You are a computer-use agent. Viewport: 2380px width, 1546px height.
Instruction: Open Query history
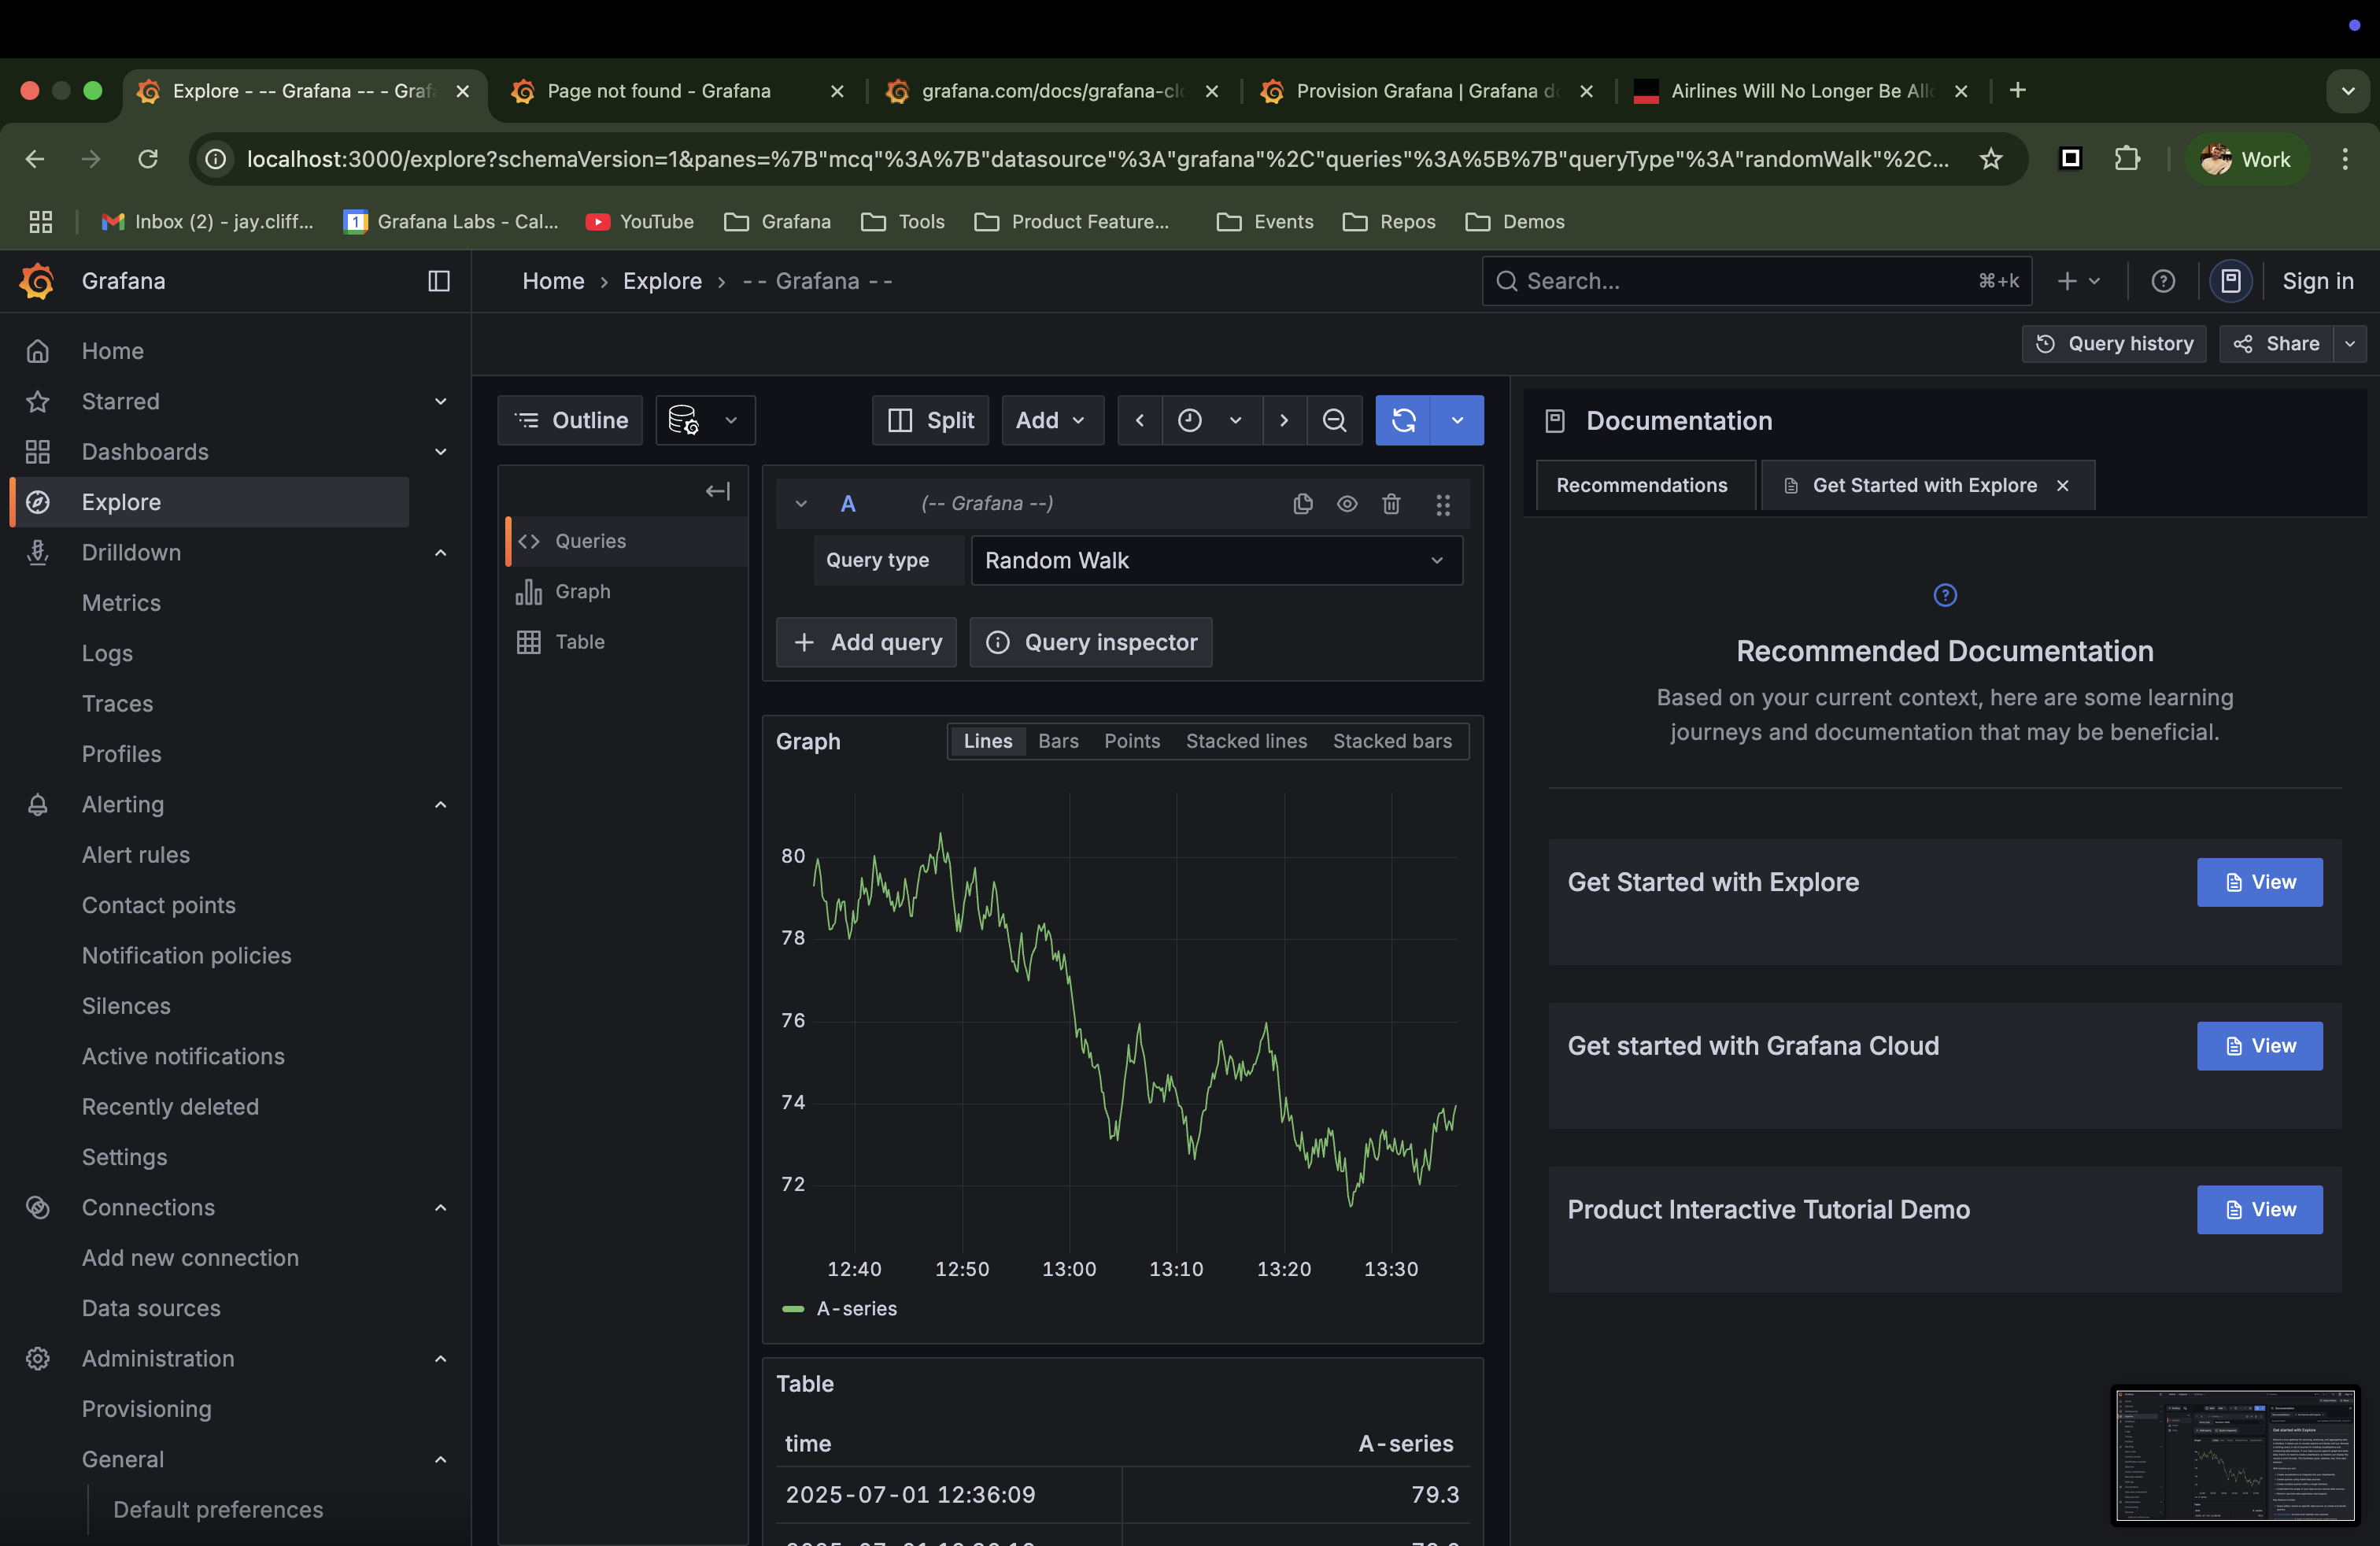tap(2114, 343)
